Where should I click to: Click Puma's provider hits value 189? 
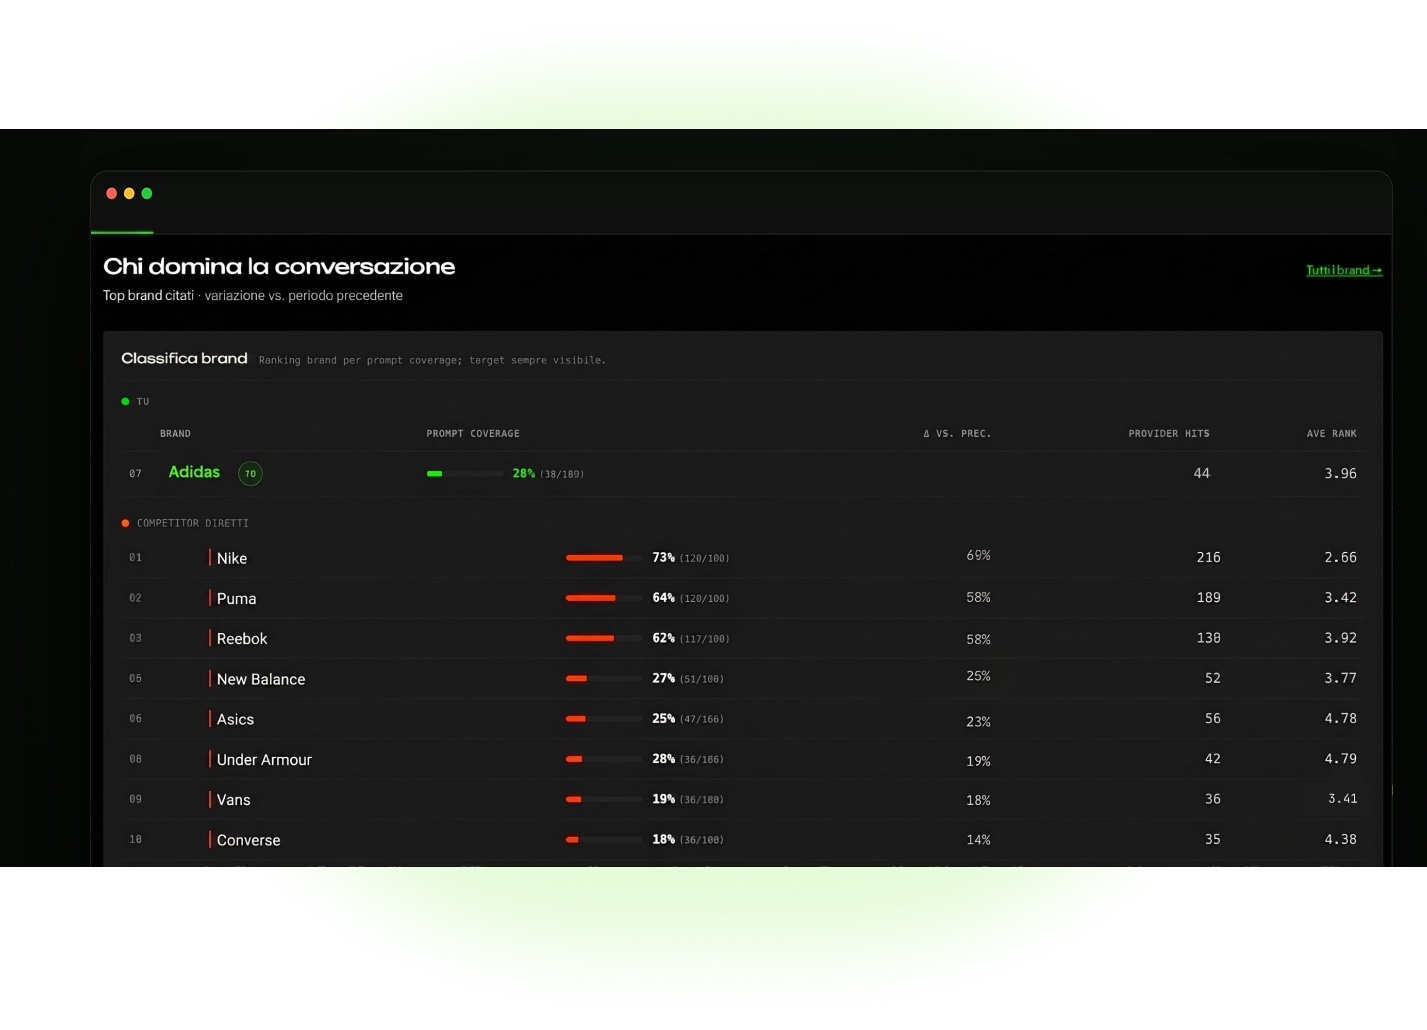click(1208, 597)
